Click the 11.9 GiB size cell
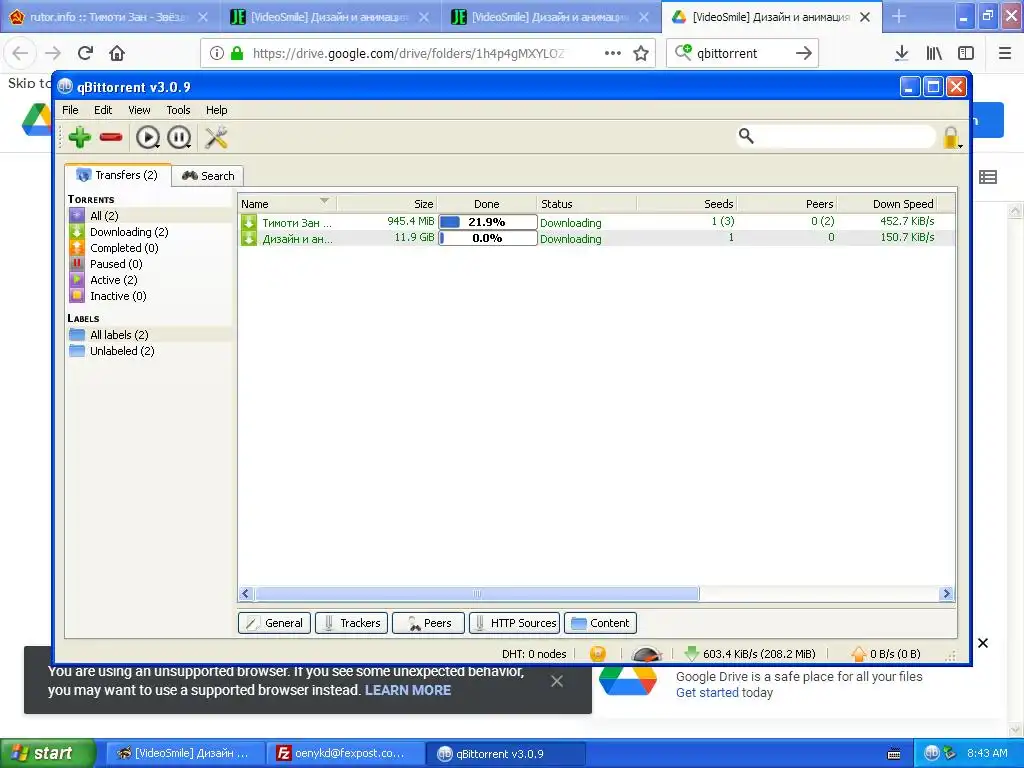 coord(414,238)
